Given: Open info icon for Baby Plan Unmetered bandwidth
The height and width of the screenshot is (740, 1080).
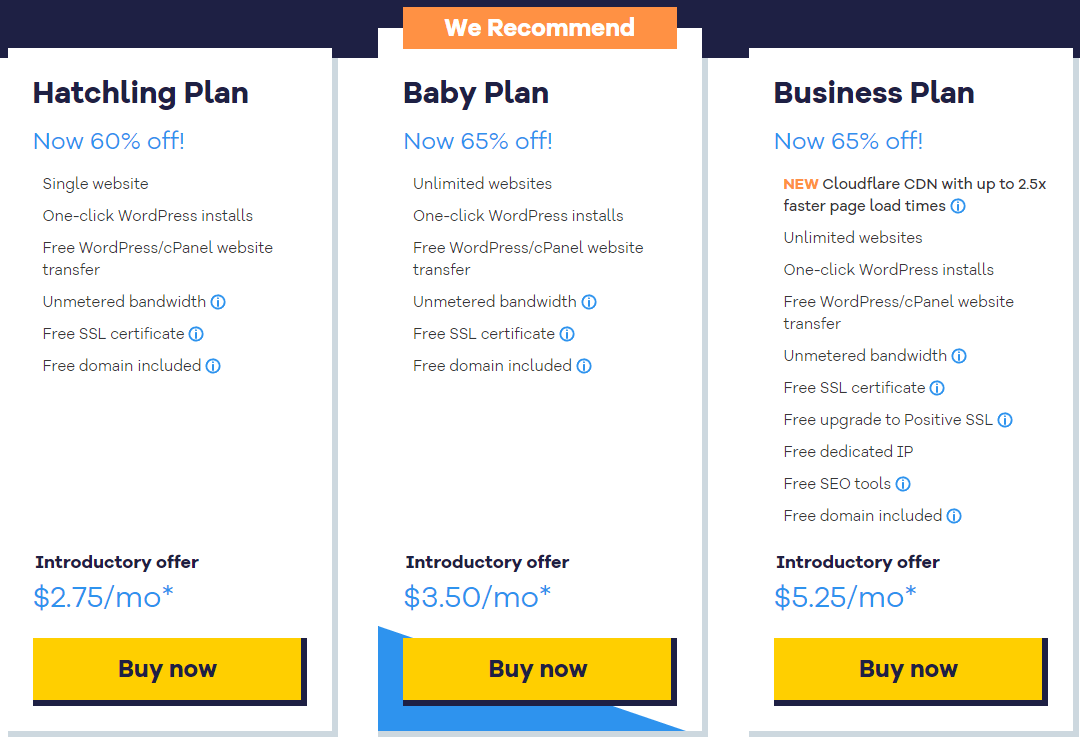Looking at the screenshot, I should [589, 302].
